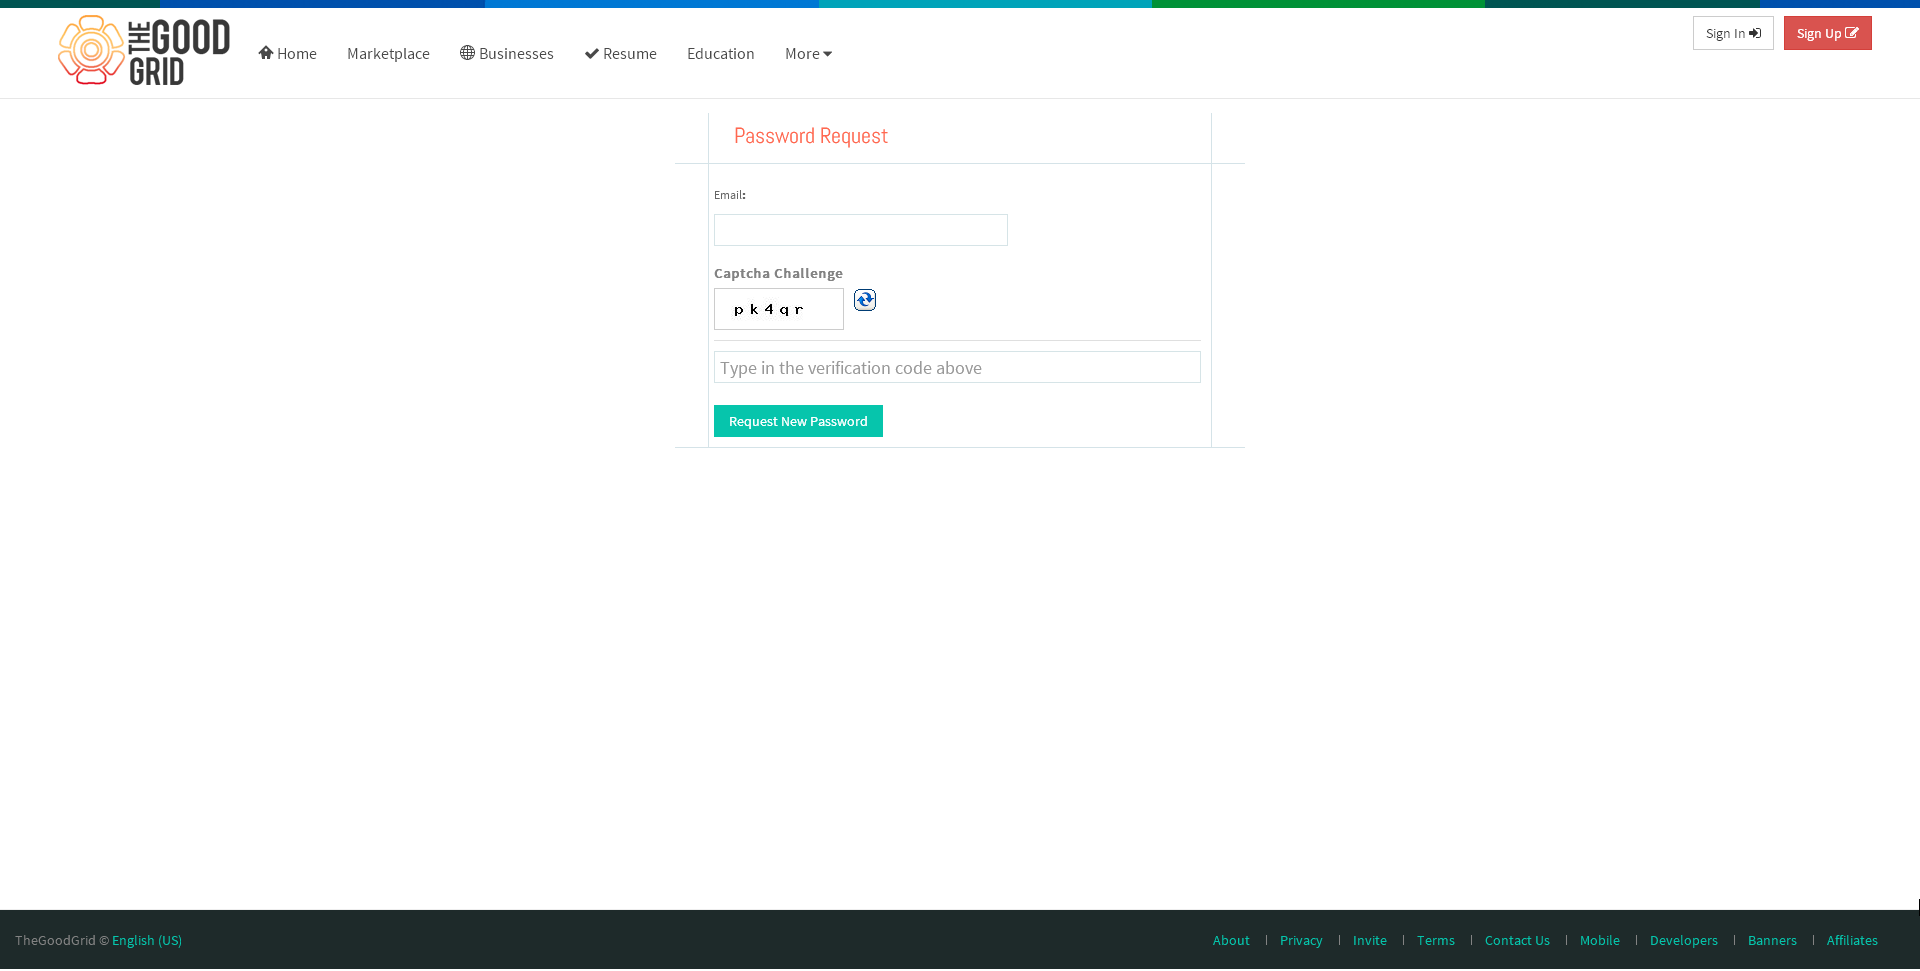Open the Affiliates footer link
This screenshot has height=971, width=1920.
[x=1852, y=940]
